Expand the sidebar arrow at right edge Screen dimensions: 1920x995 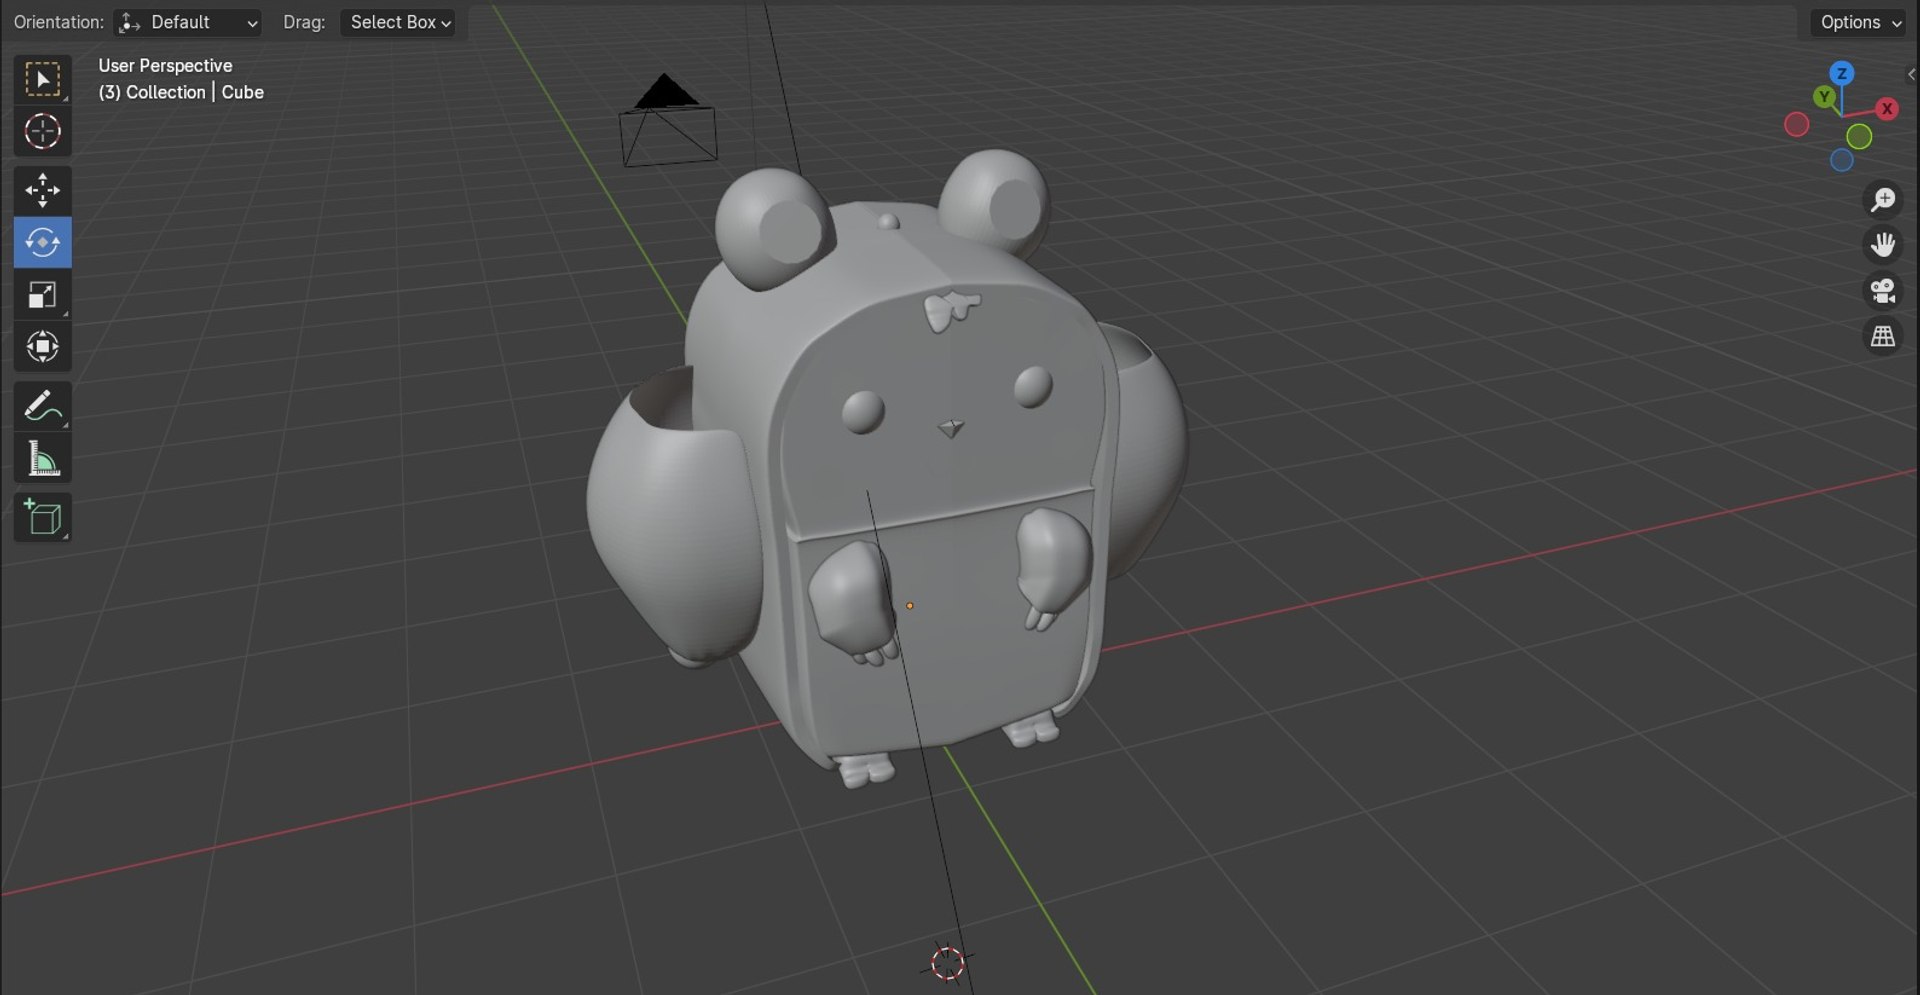tap(1911, 75)
